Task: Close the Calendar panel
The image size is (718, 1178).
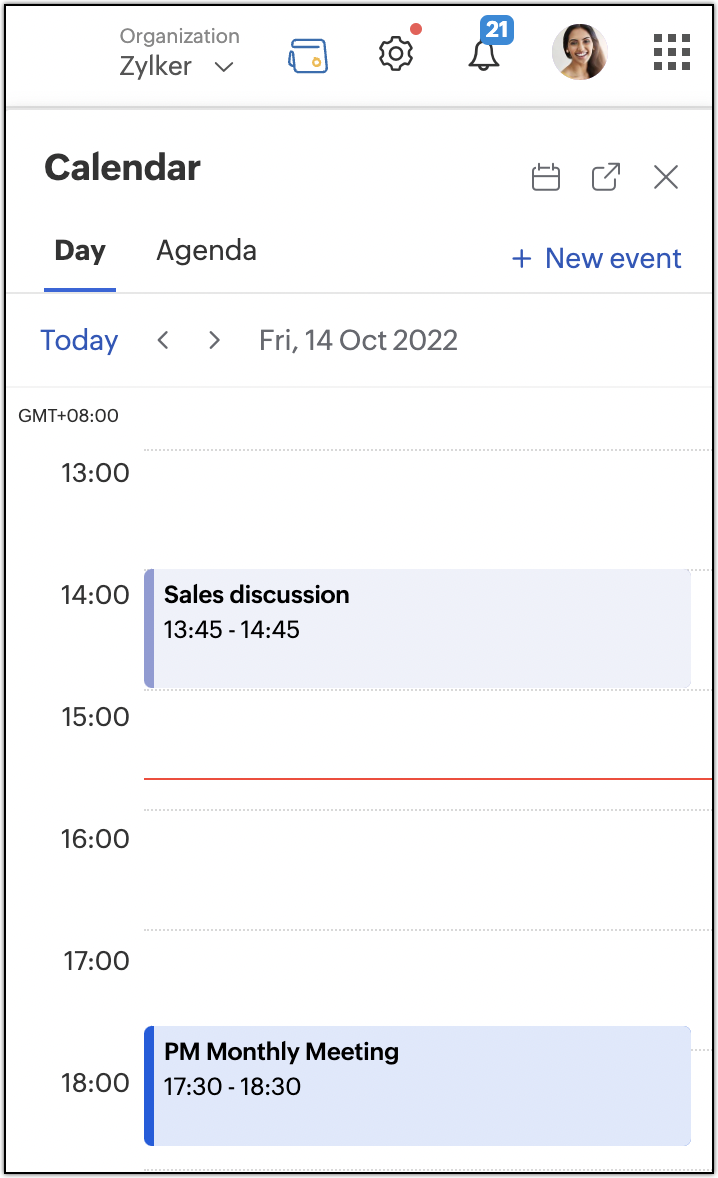Action: tap(666, 178)
